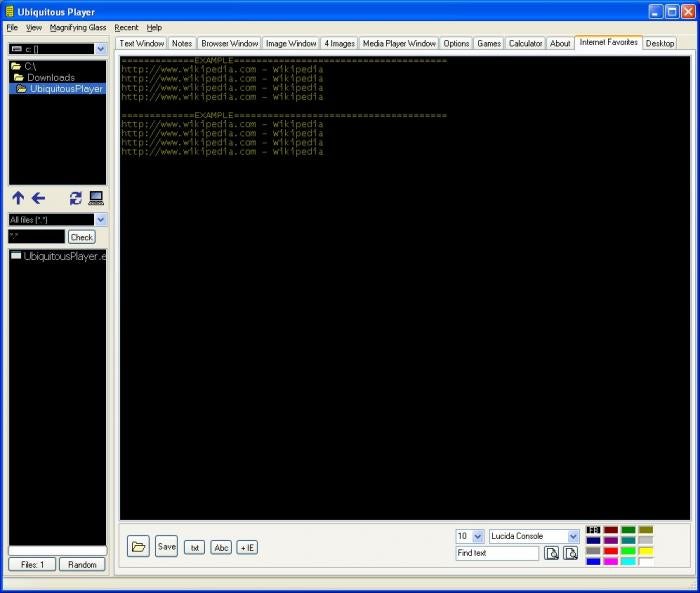Pick the black FB color swatch
Screen dimensions: 700x593
click(x=593, y=530)
